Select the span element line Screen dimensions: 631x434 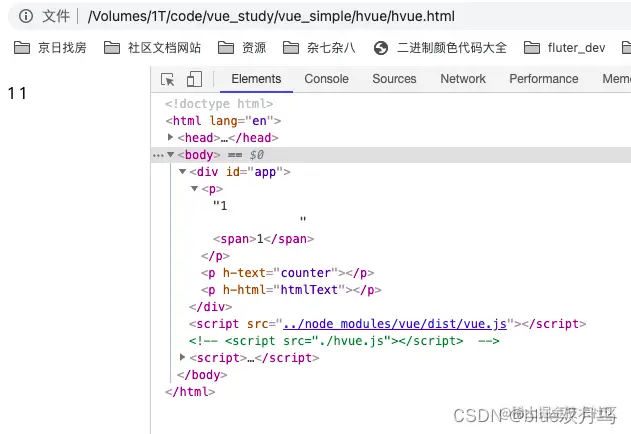pos(264,239)
